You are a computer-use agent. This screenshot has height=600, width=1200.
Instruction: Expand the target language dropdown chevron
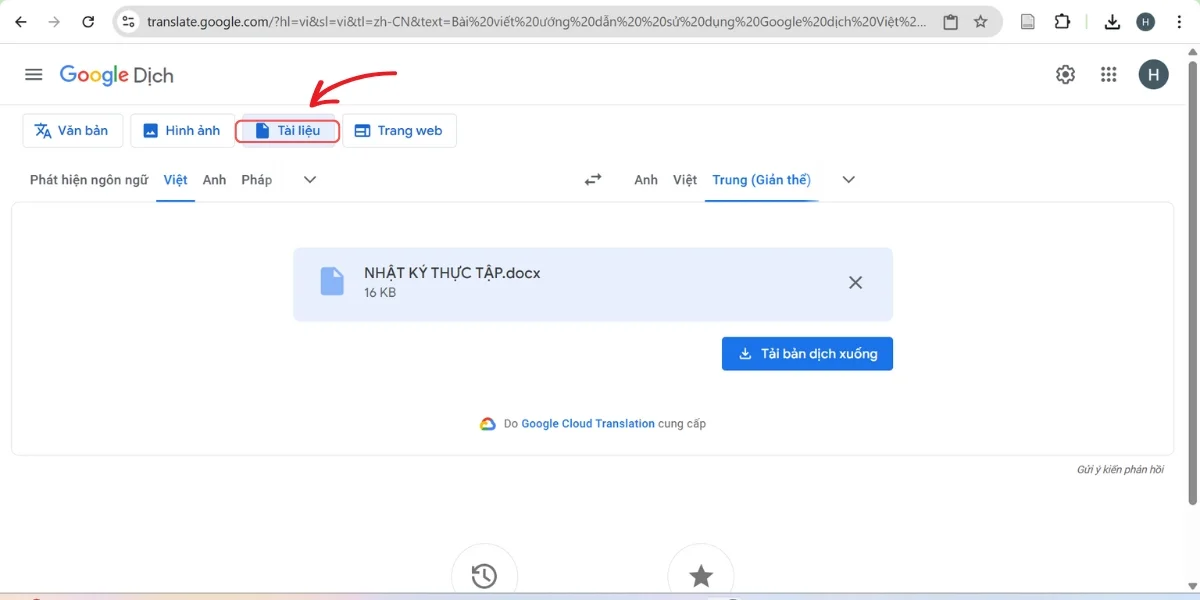coord(848,180)
